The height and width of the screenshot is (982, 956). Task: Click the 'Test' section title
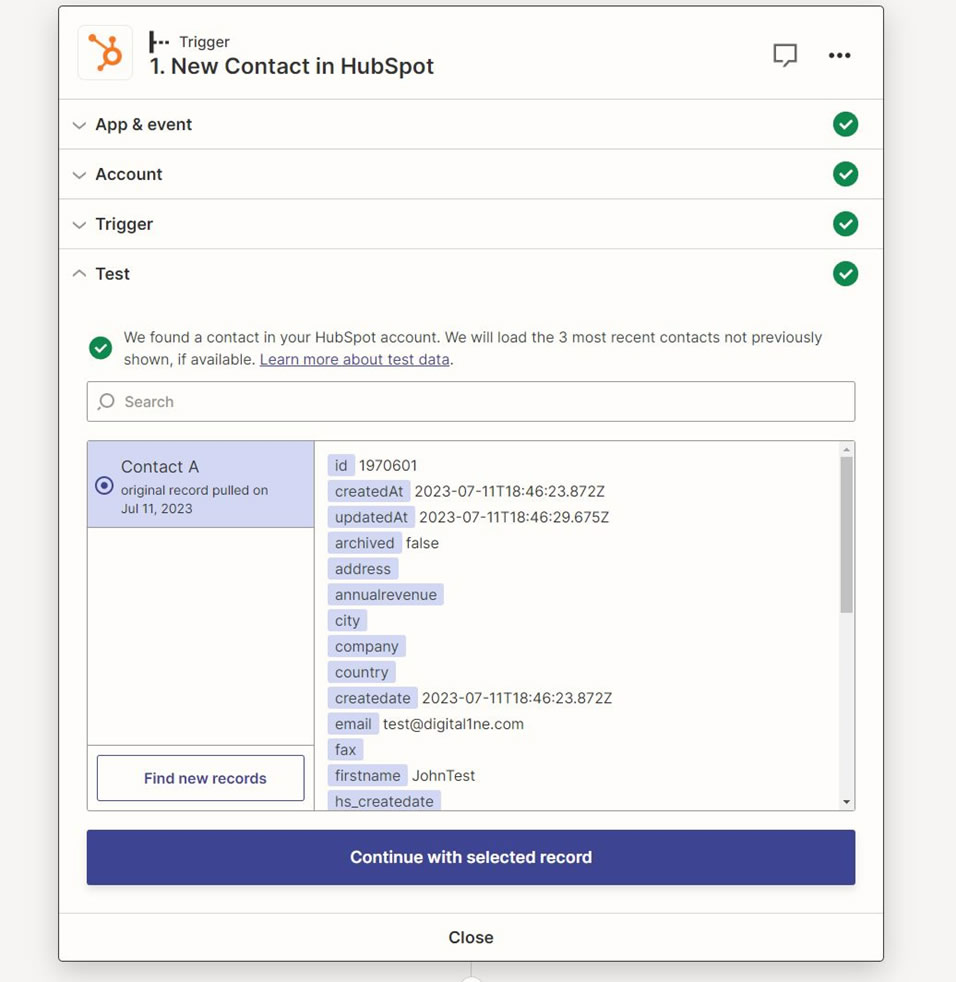pos(112,274)
